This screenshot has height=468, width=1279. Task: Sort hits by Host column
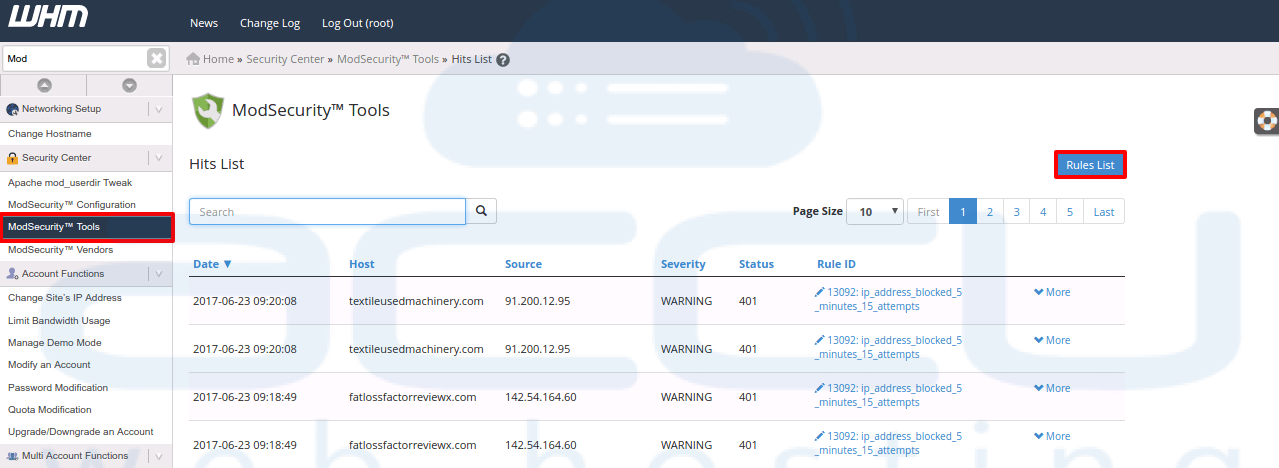tap(362, 264)
